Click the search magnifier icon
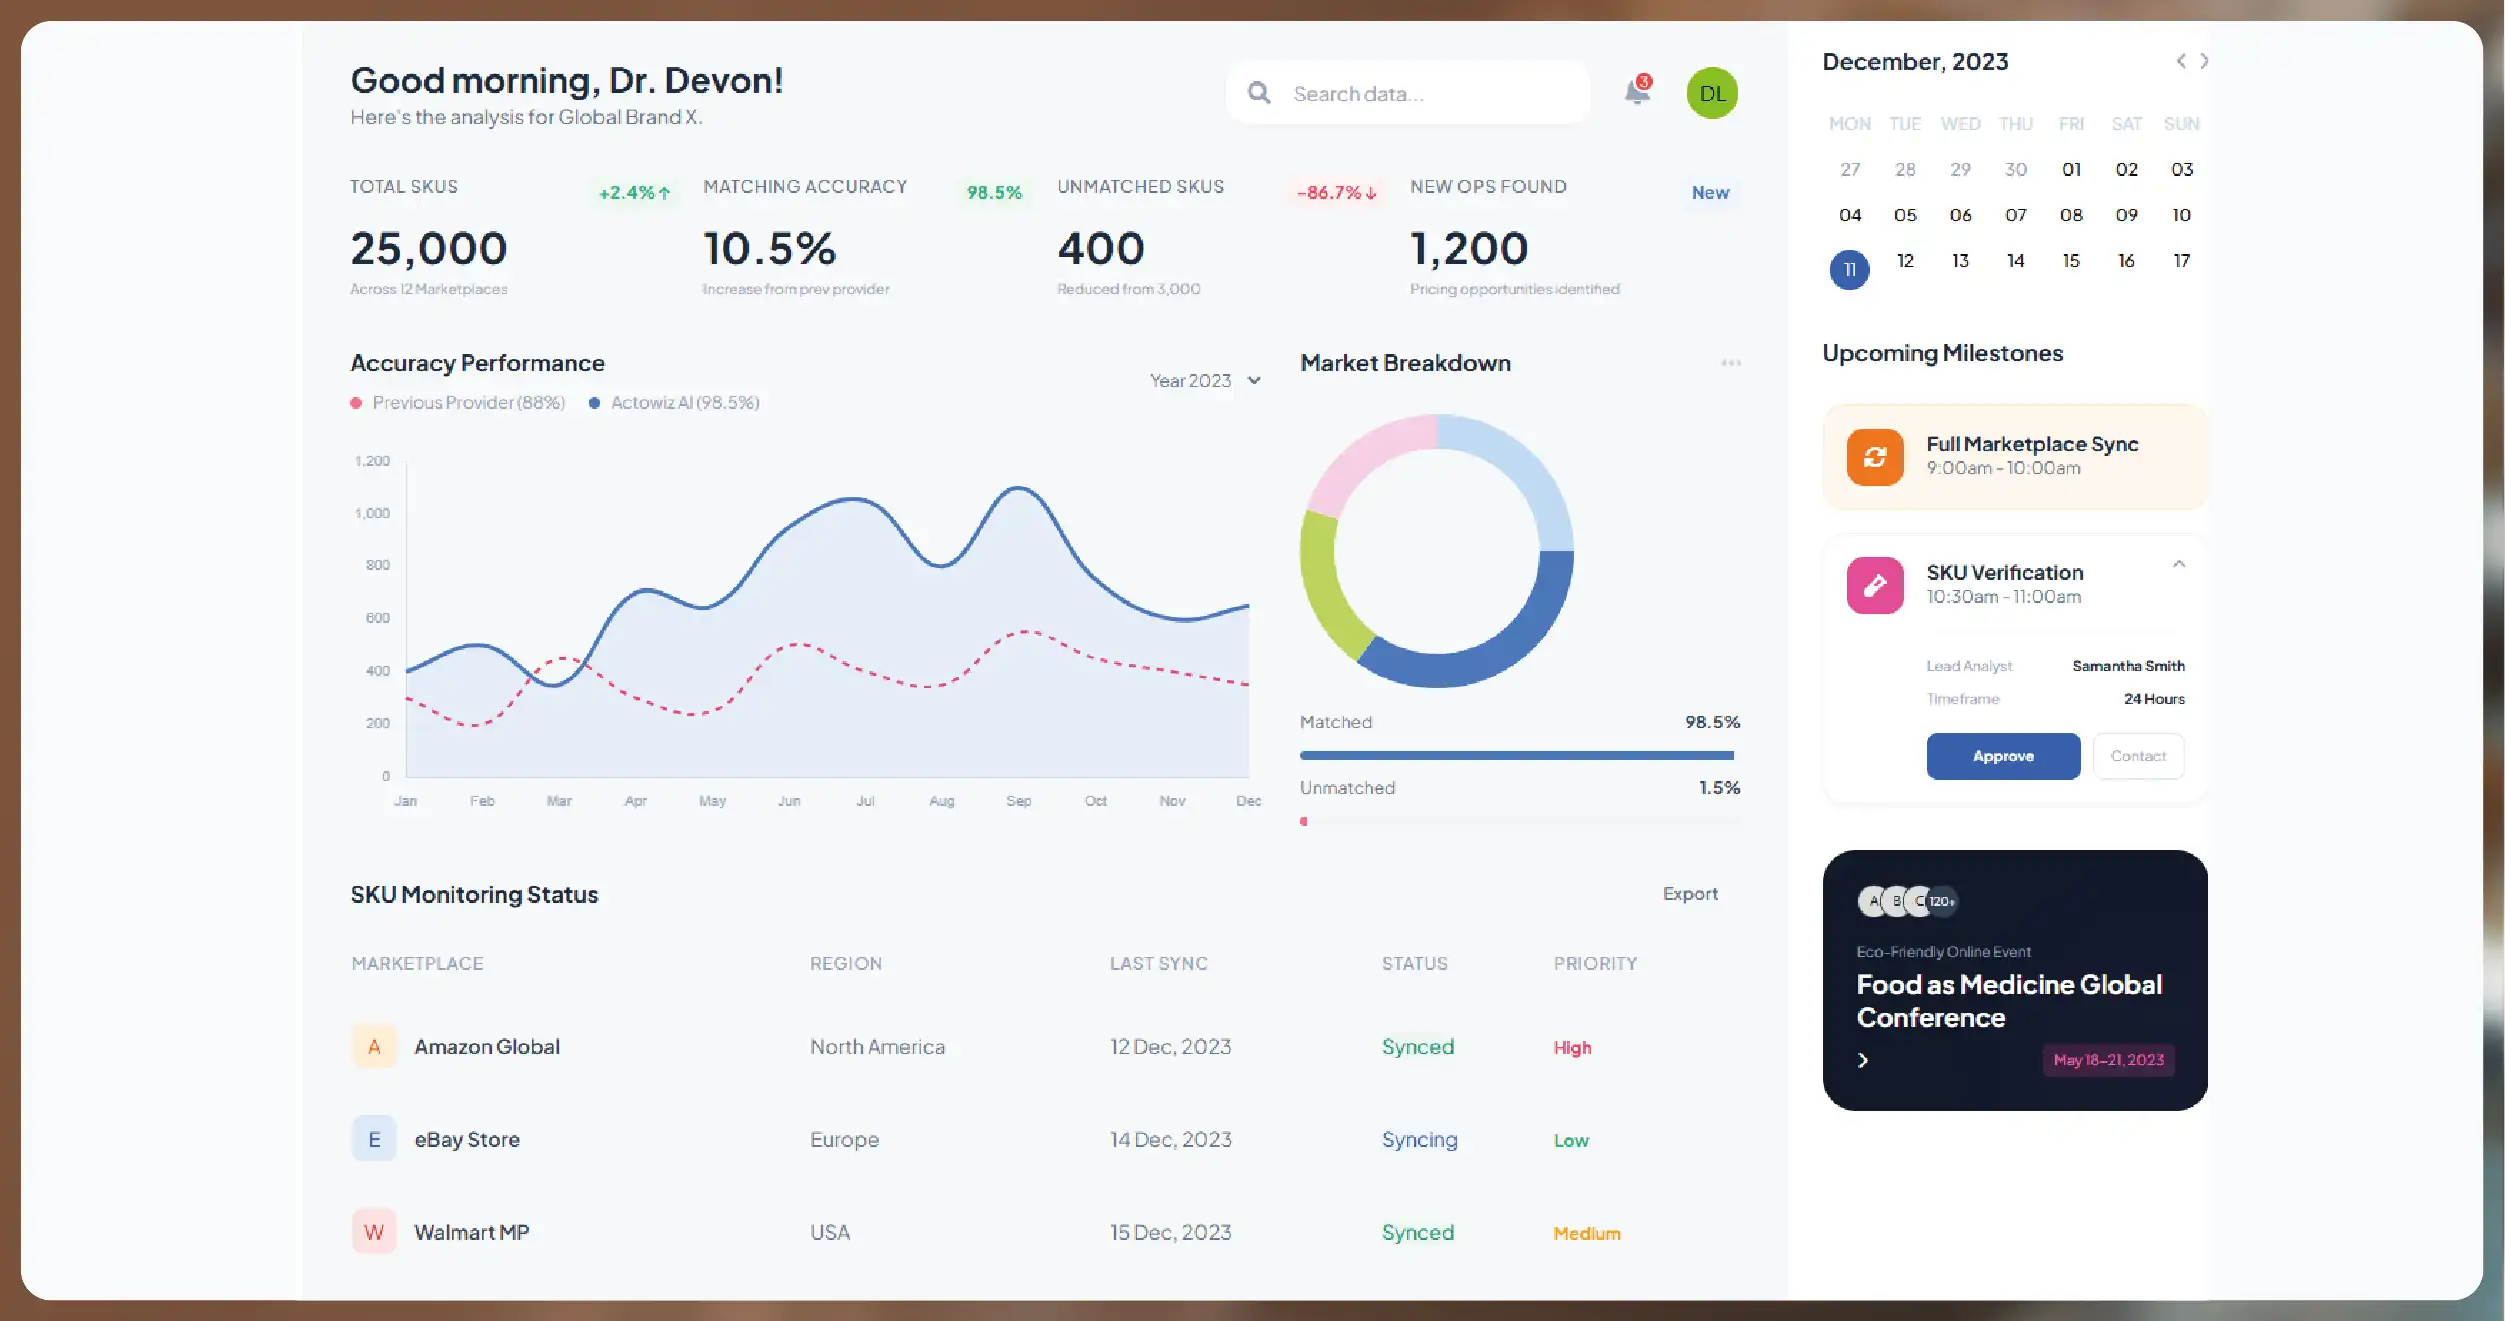The height and width of the screenshot is (1321, 2505). click(1259, 92)
